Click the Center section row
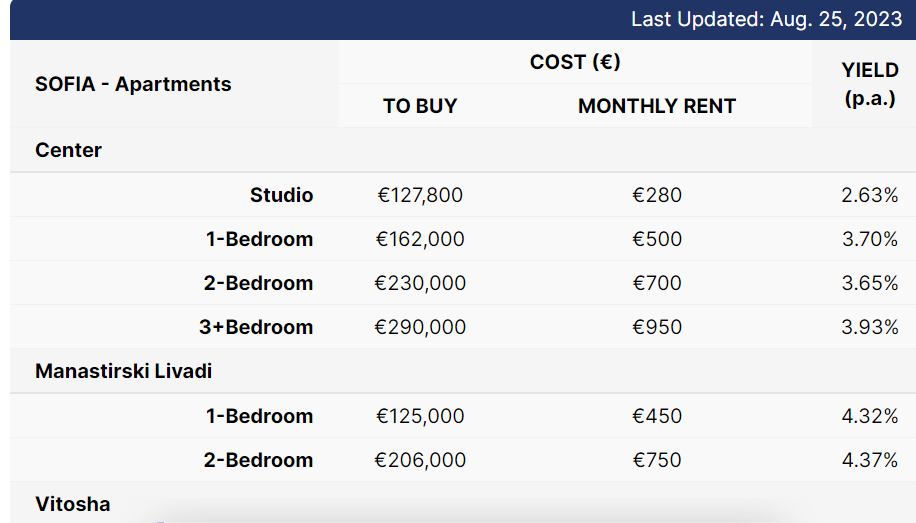The height and width of the screenshot is (523, 916). (x=69, y=150)
